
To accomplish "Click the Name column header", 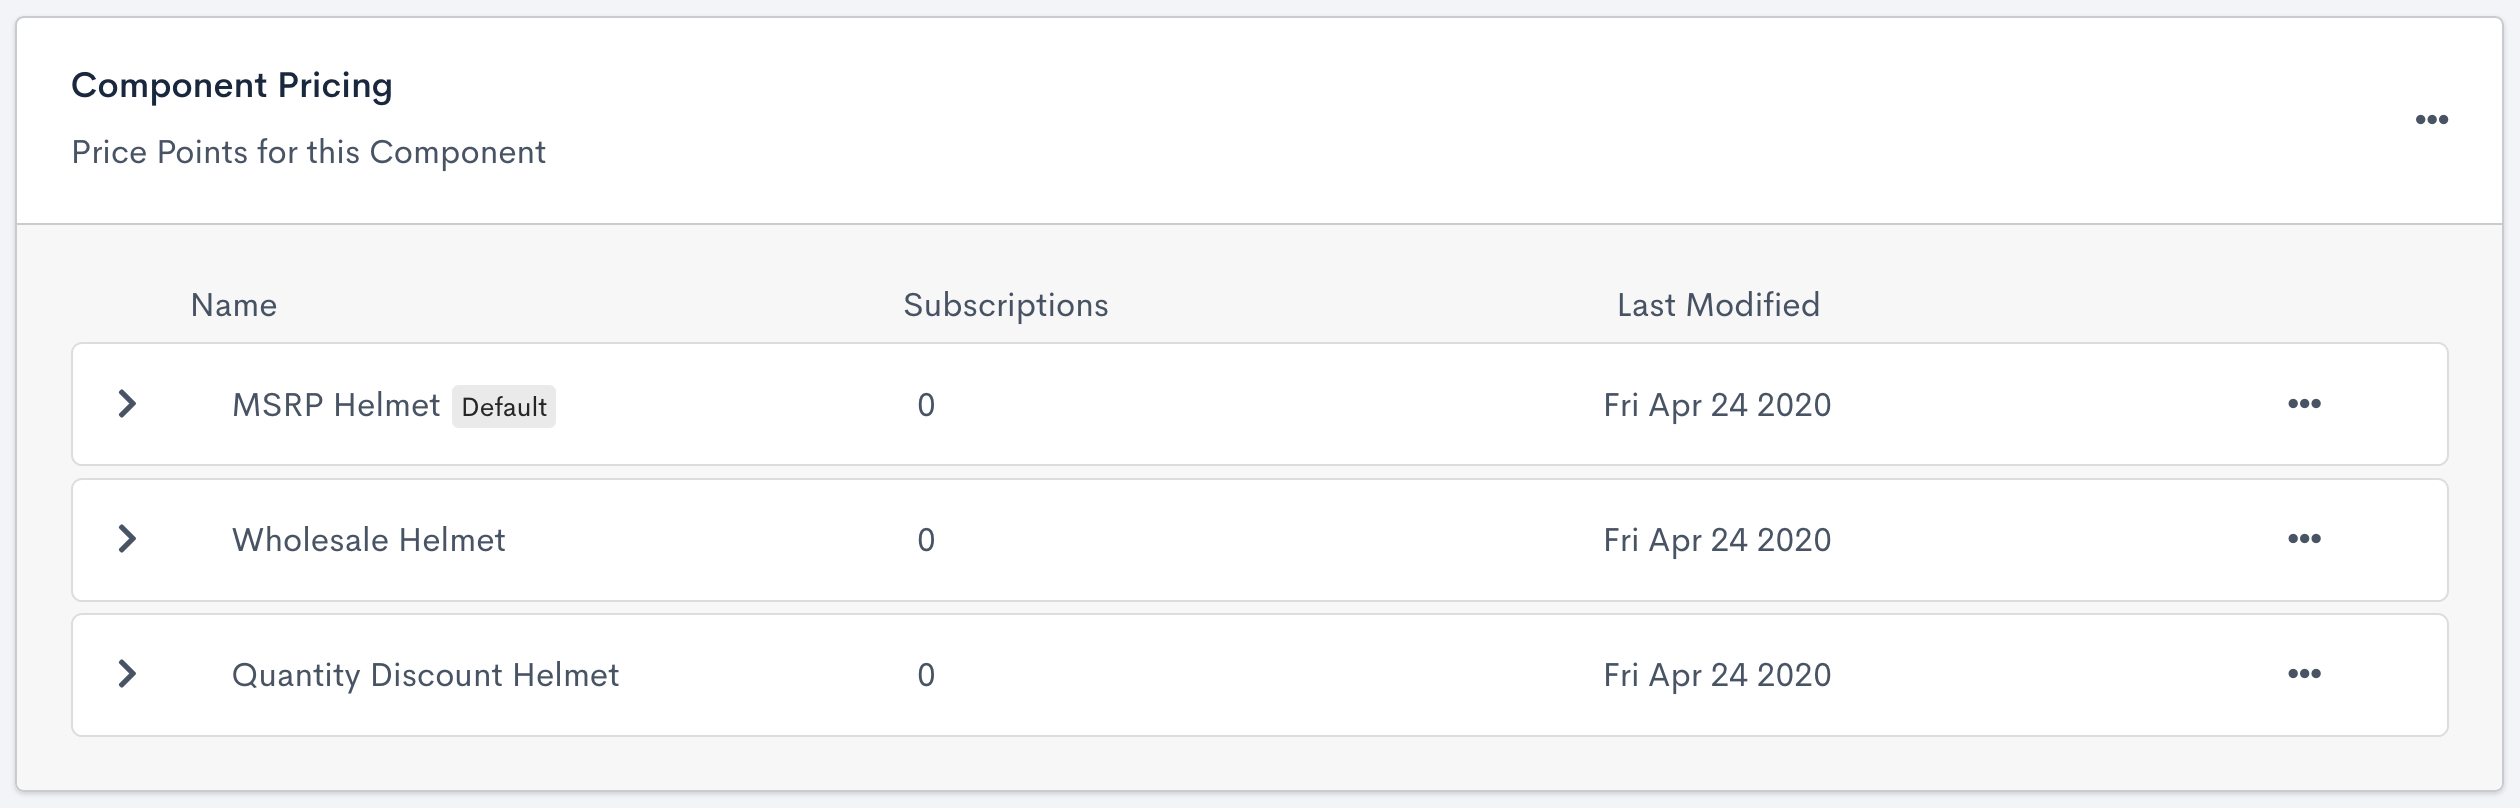I will pyautogui.click(x=234, y=305).
